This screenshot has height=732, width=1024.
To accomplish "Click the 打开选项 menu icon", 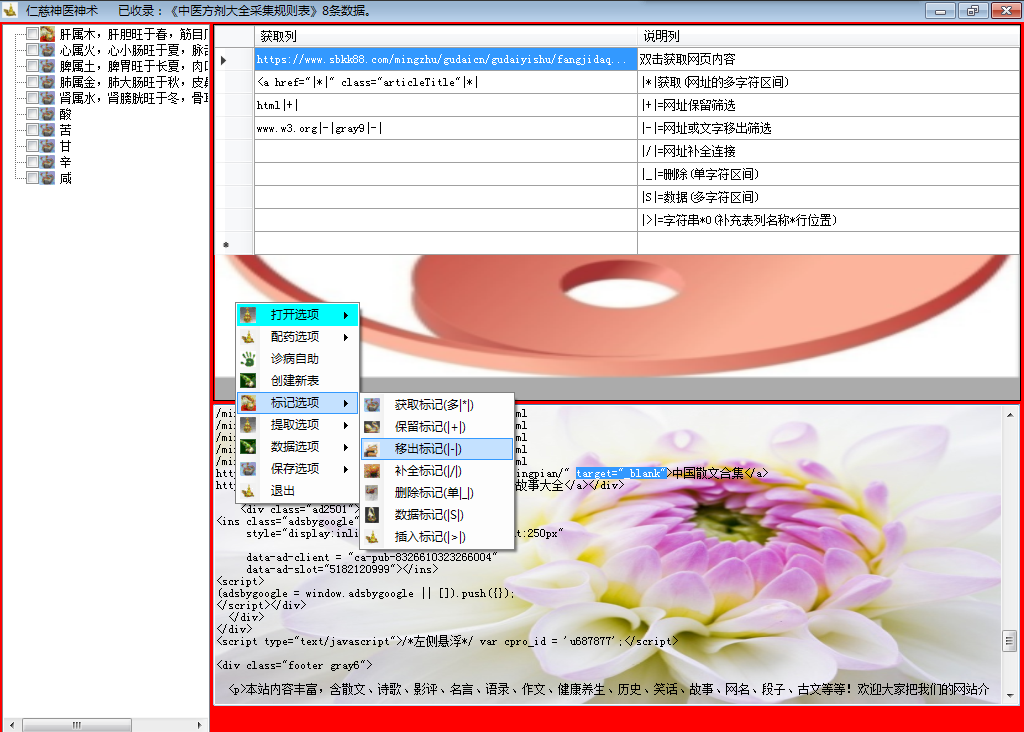I will (x=248, y=315).
